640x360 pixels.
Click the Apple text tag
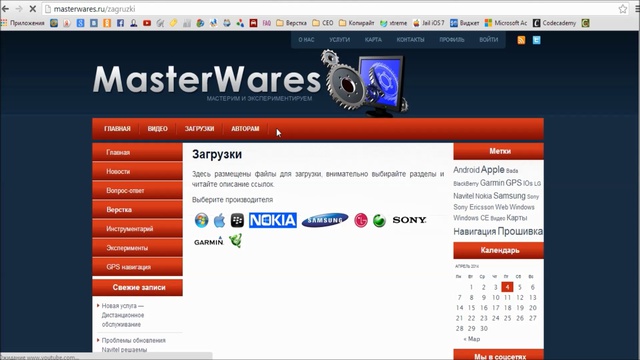pyautogui.click(x=493, y=169)
